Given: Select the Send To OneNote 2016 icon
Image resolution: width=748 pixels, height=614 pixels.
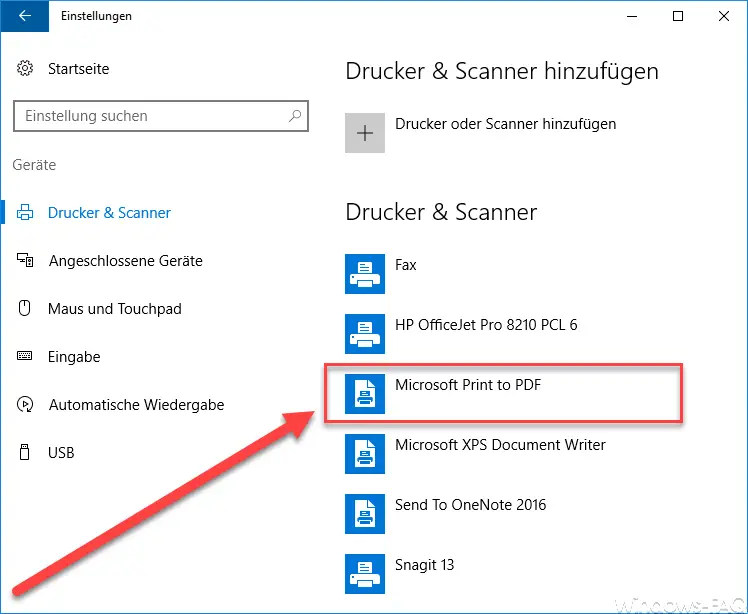Looking at the screenshot, I should point(365,514).
